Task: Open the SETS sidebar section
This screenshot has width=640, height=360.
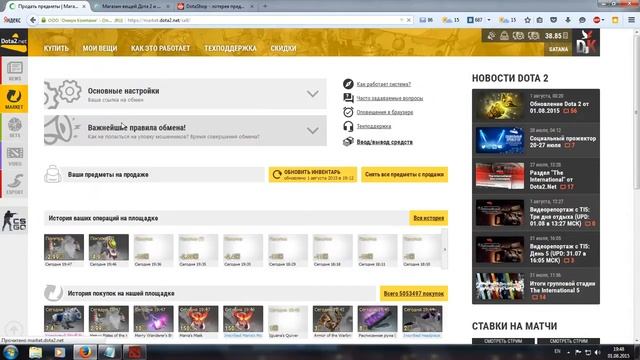Action: [x=14, y=127]
